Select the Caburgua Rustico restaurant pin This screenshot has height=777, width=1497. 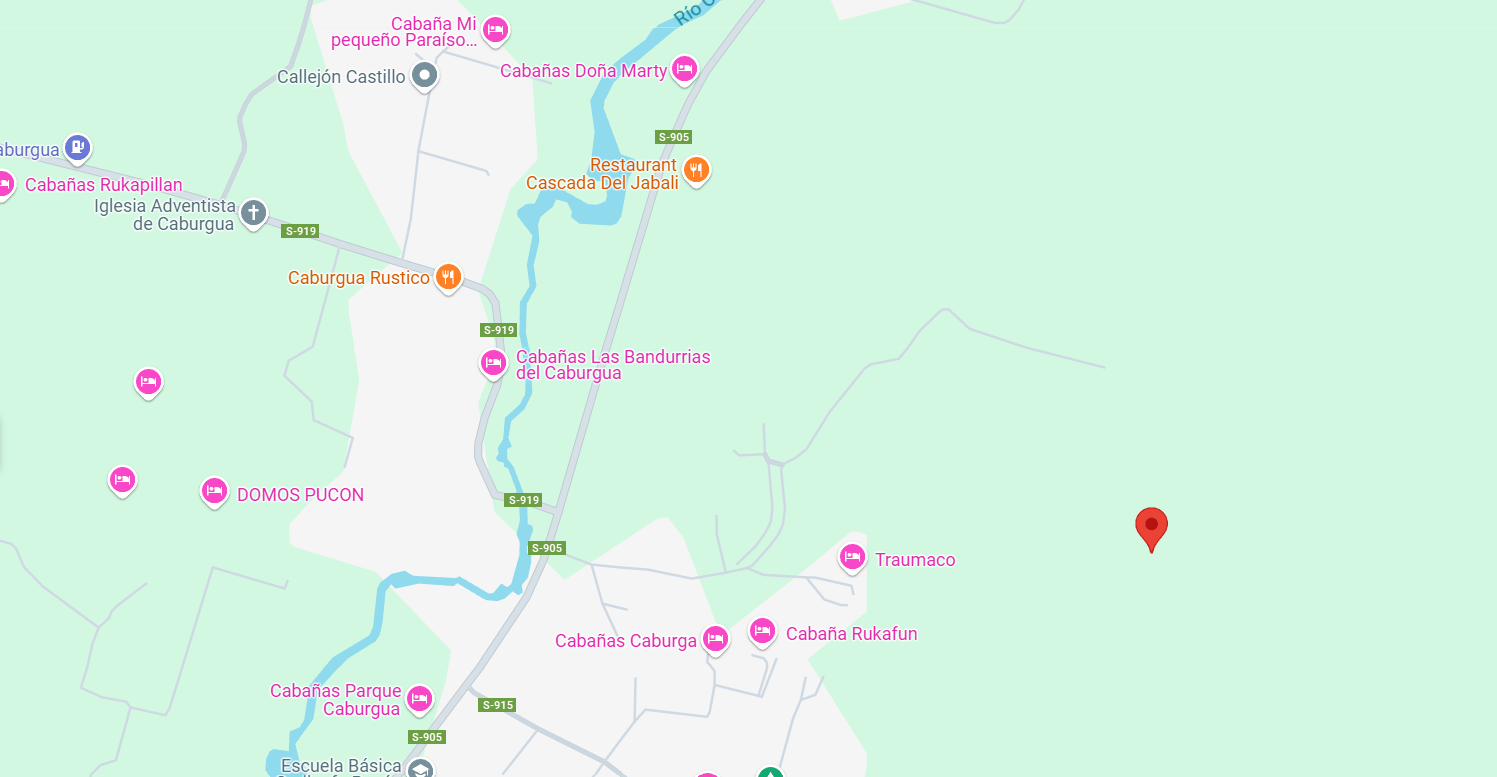(x=448, y=277)
